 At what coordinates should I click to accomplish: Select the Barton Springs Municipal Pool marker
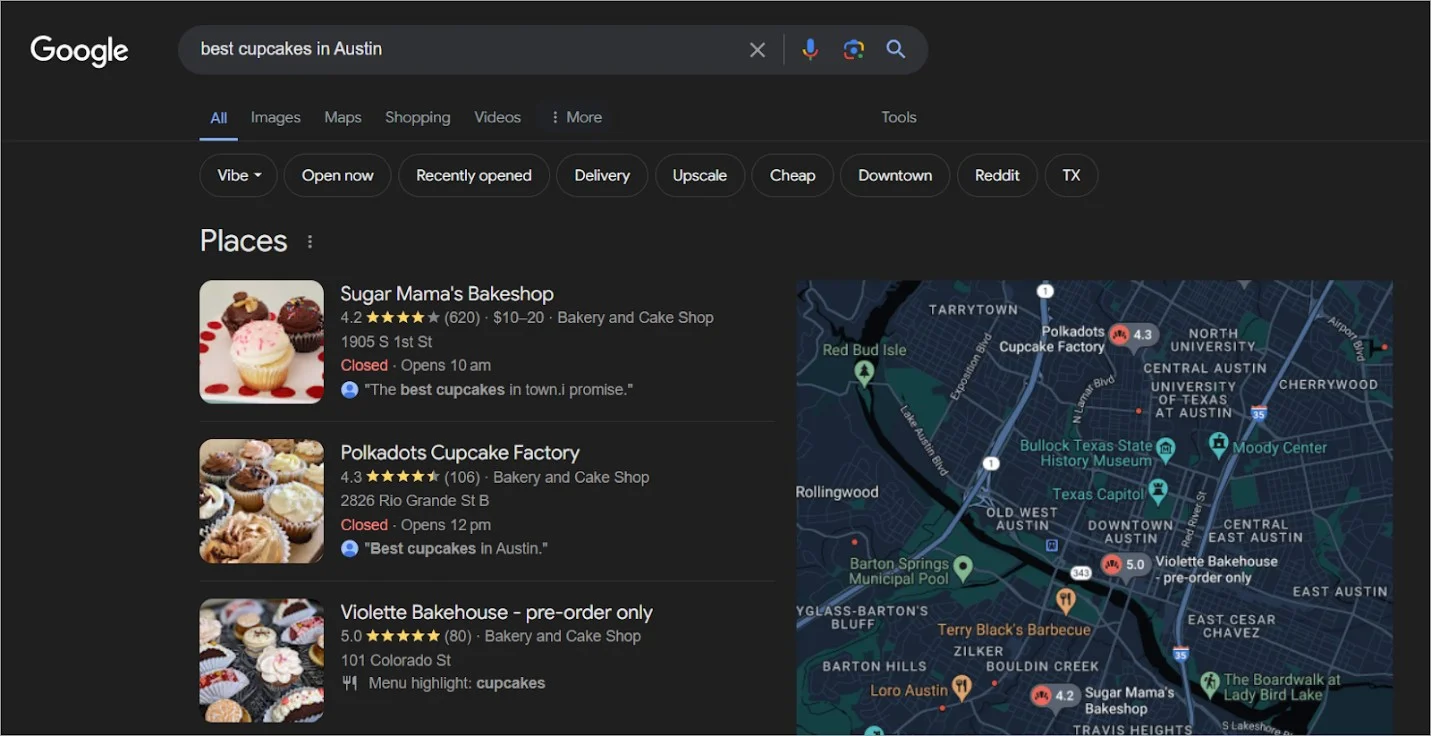(x=963, y=568)
